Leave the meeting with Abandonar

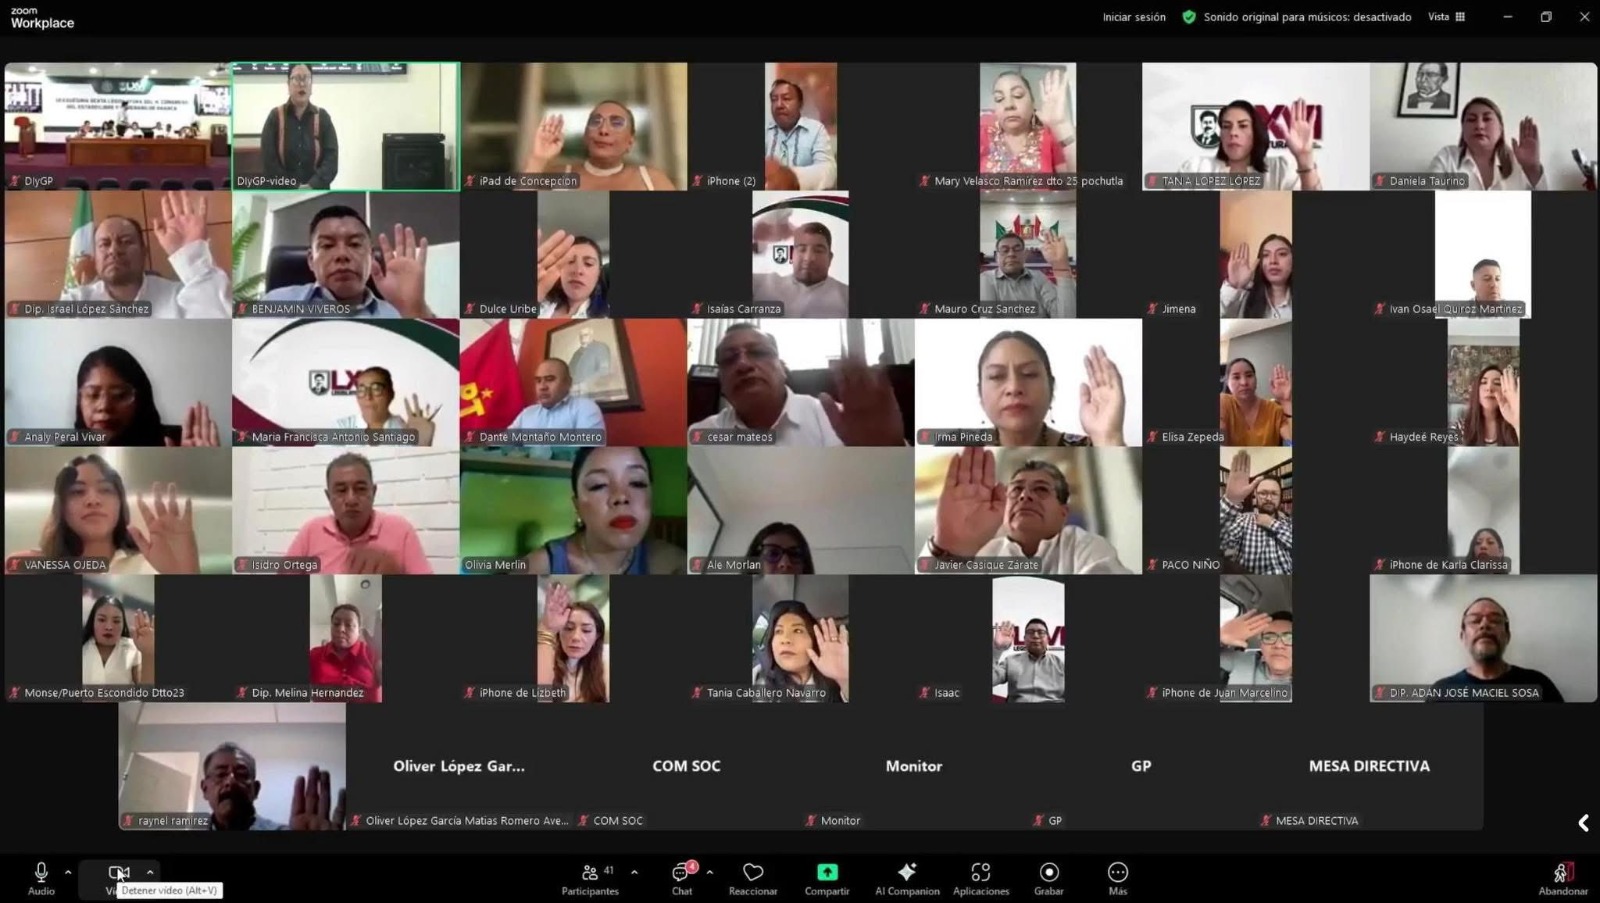pos(1562,877)
